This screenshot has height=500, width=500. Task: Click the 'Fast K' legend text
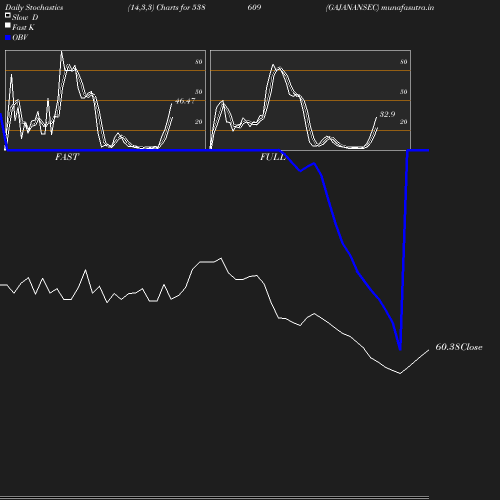(23, 27)
